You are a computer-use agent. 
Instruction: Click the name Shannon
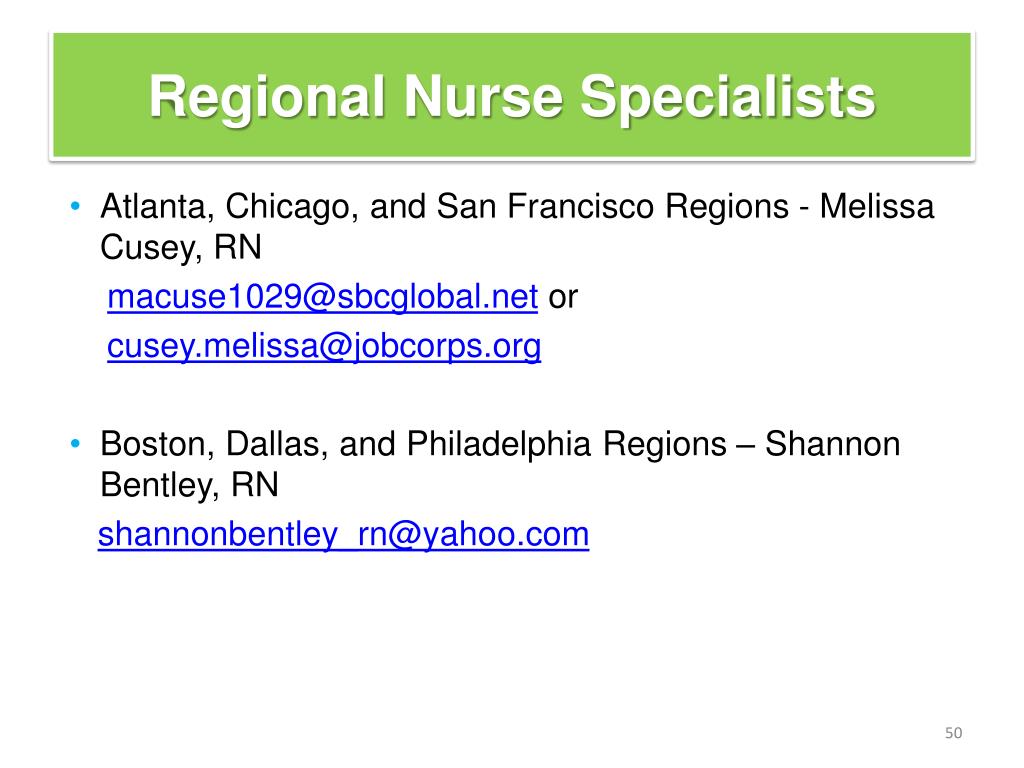pyautogui.click(x=833, y=445)
